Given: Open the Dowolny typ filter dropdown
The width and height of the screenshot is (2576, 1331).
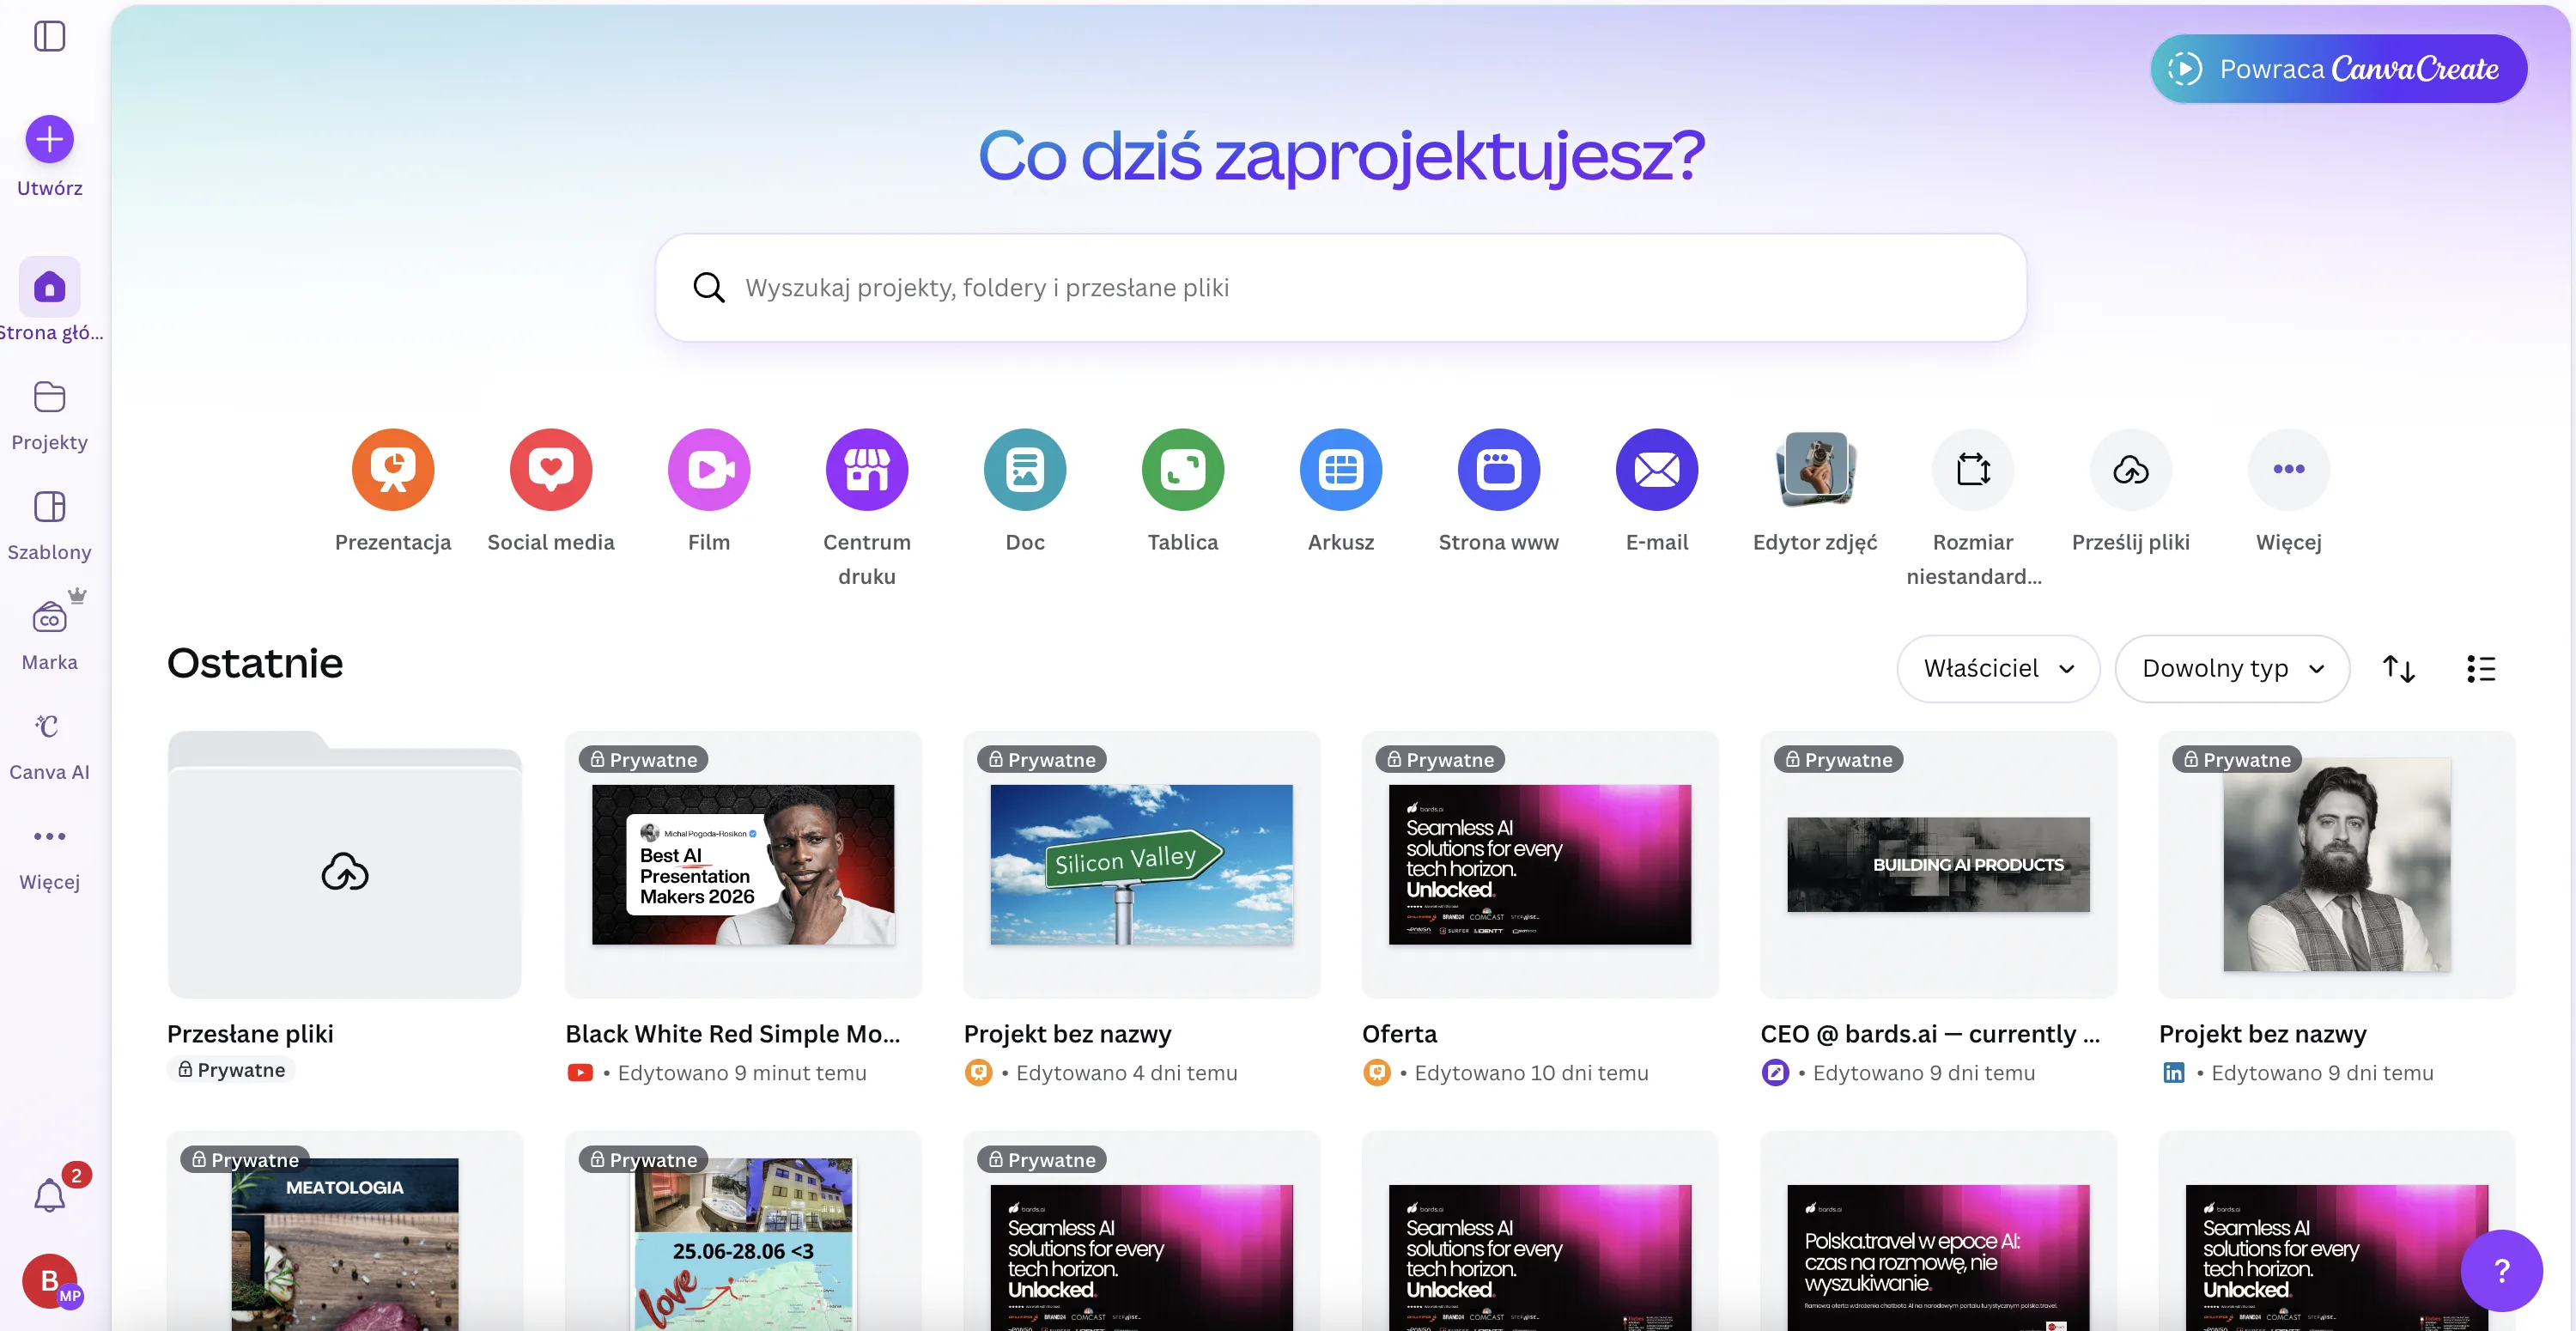Looking at the screenshot, I should point(2232,669).
